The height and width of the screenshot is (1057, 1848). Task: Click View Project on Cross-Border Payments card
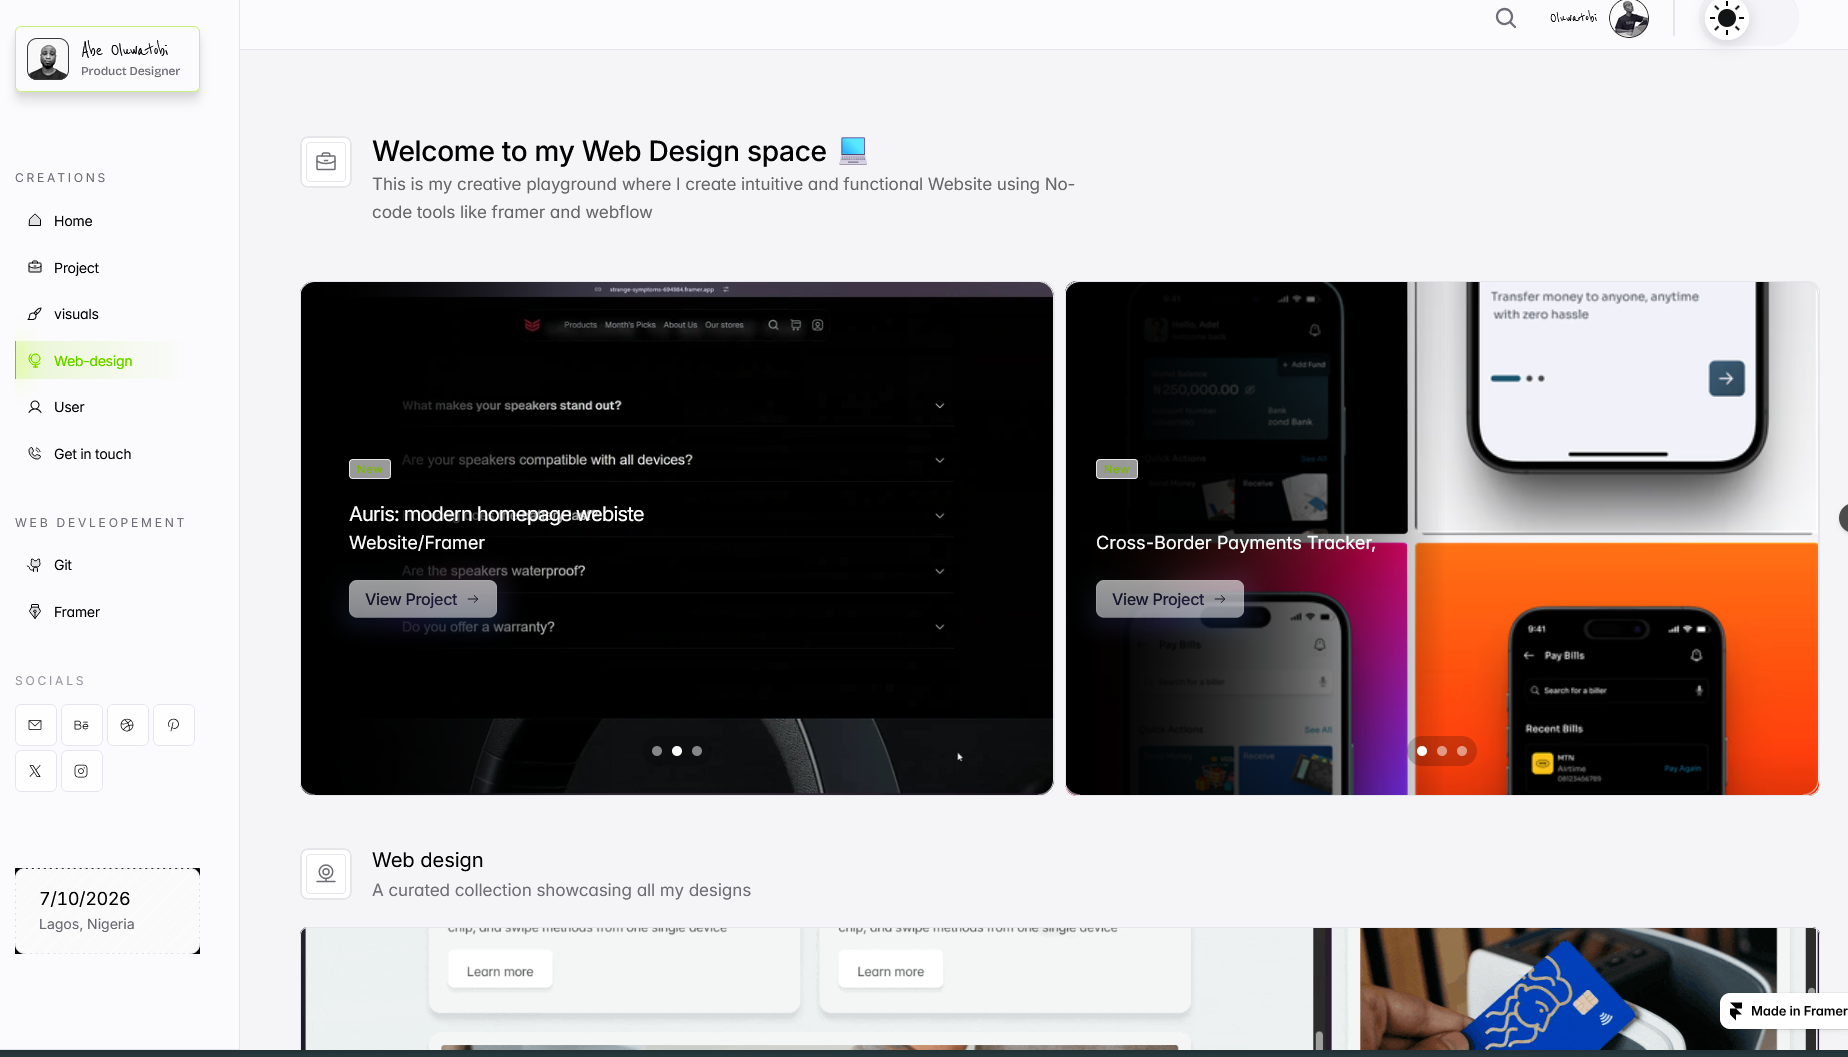1169,599
